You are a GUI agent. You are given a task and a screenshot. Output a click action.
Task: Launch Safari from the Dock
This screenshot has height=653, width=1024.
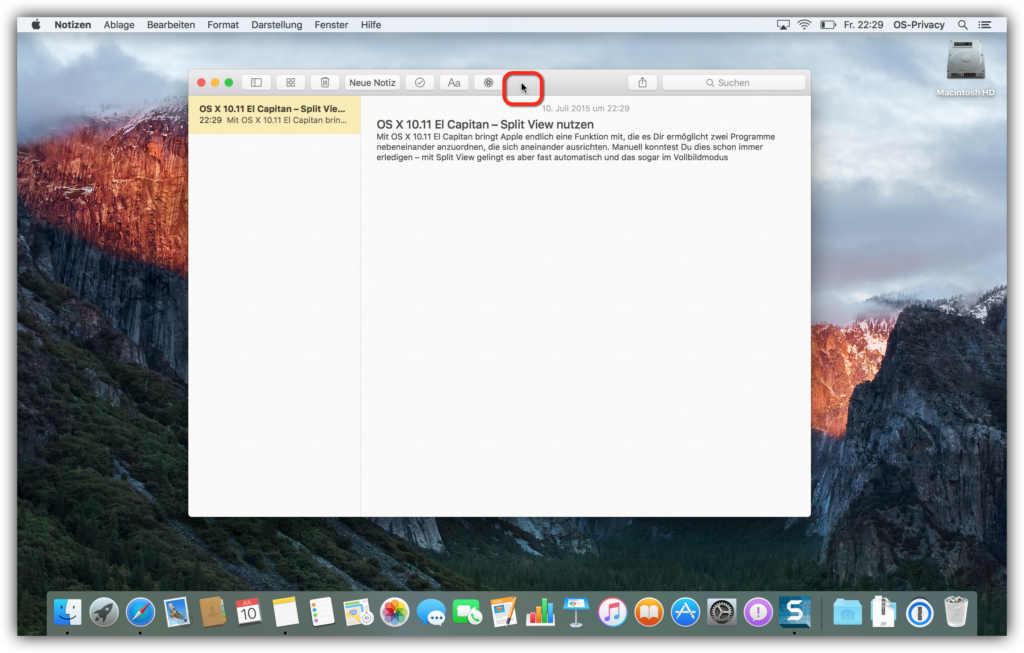tap(140, 613)
